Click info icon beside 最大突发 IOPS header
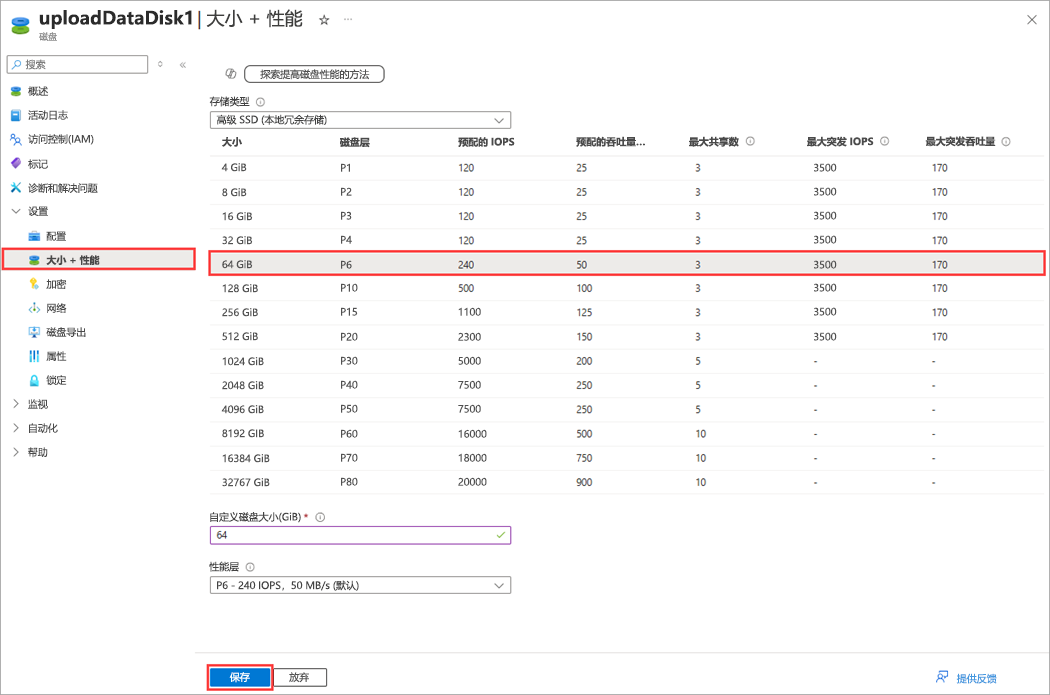The image size is (1050, 695). coord(885,141)
